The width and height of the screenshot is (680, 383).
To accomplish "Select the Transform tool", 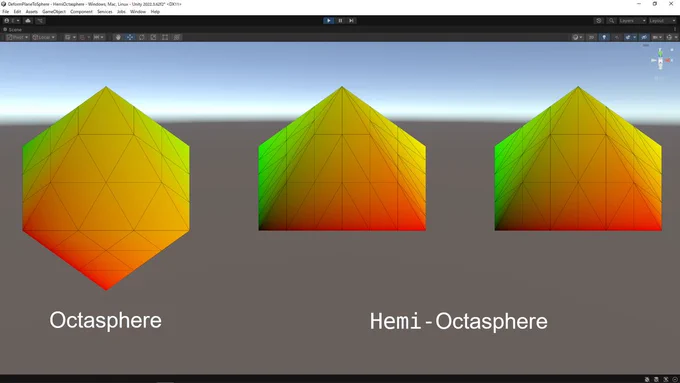I will point(177,37).
